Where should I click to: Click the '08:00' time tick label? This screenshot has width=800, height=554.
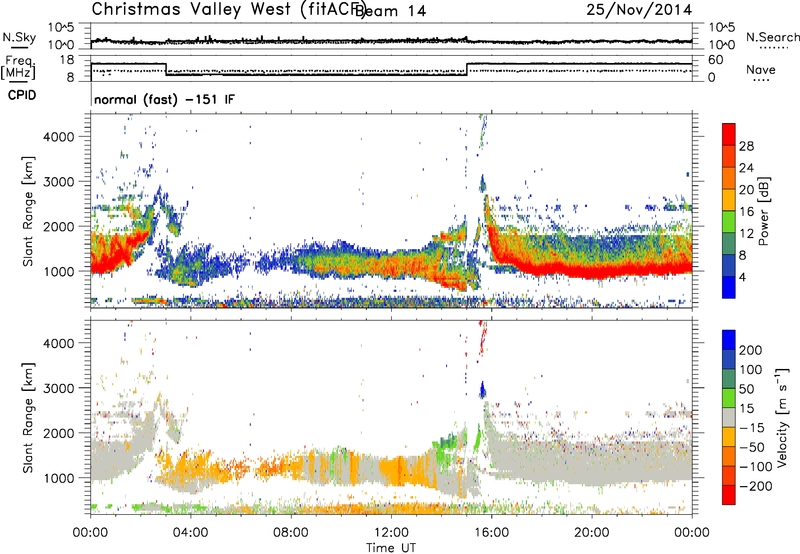tap(290, 533)
